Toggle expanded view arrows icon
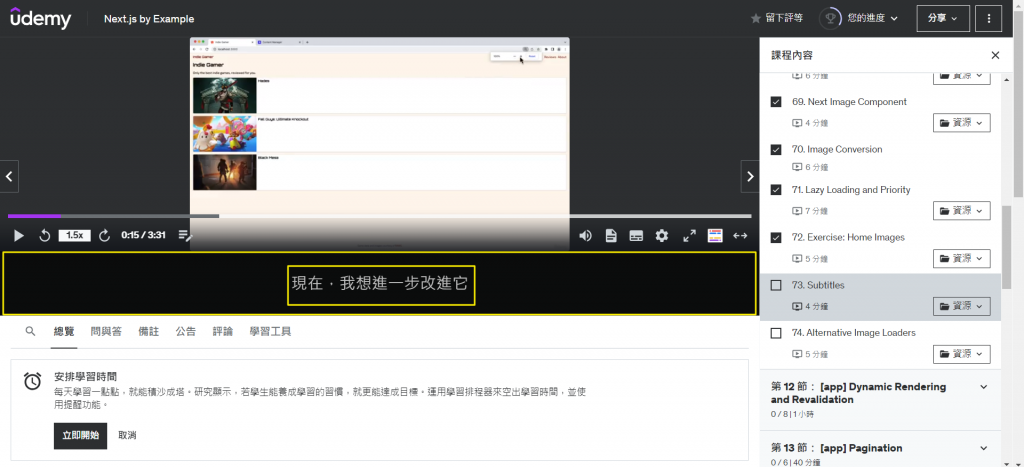 click(x=740, y=236)
